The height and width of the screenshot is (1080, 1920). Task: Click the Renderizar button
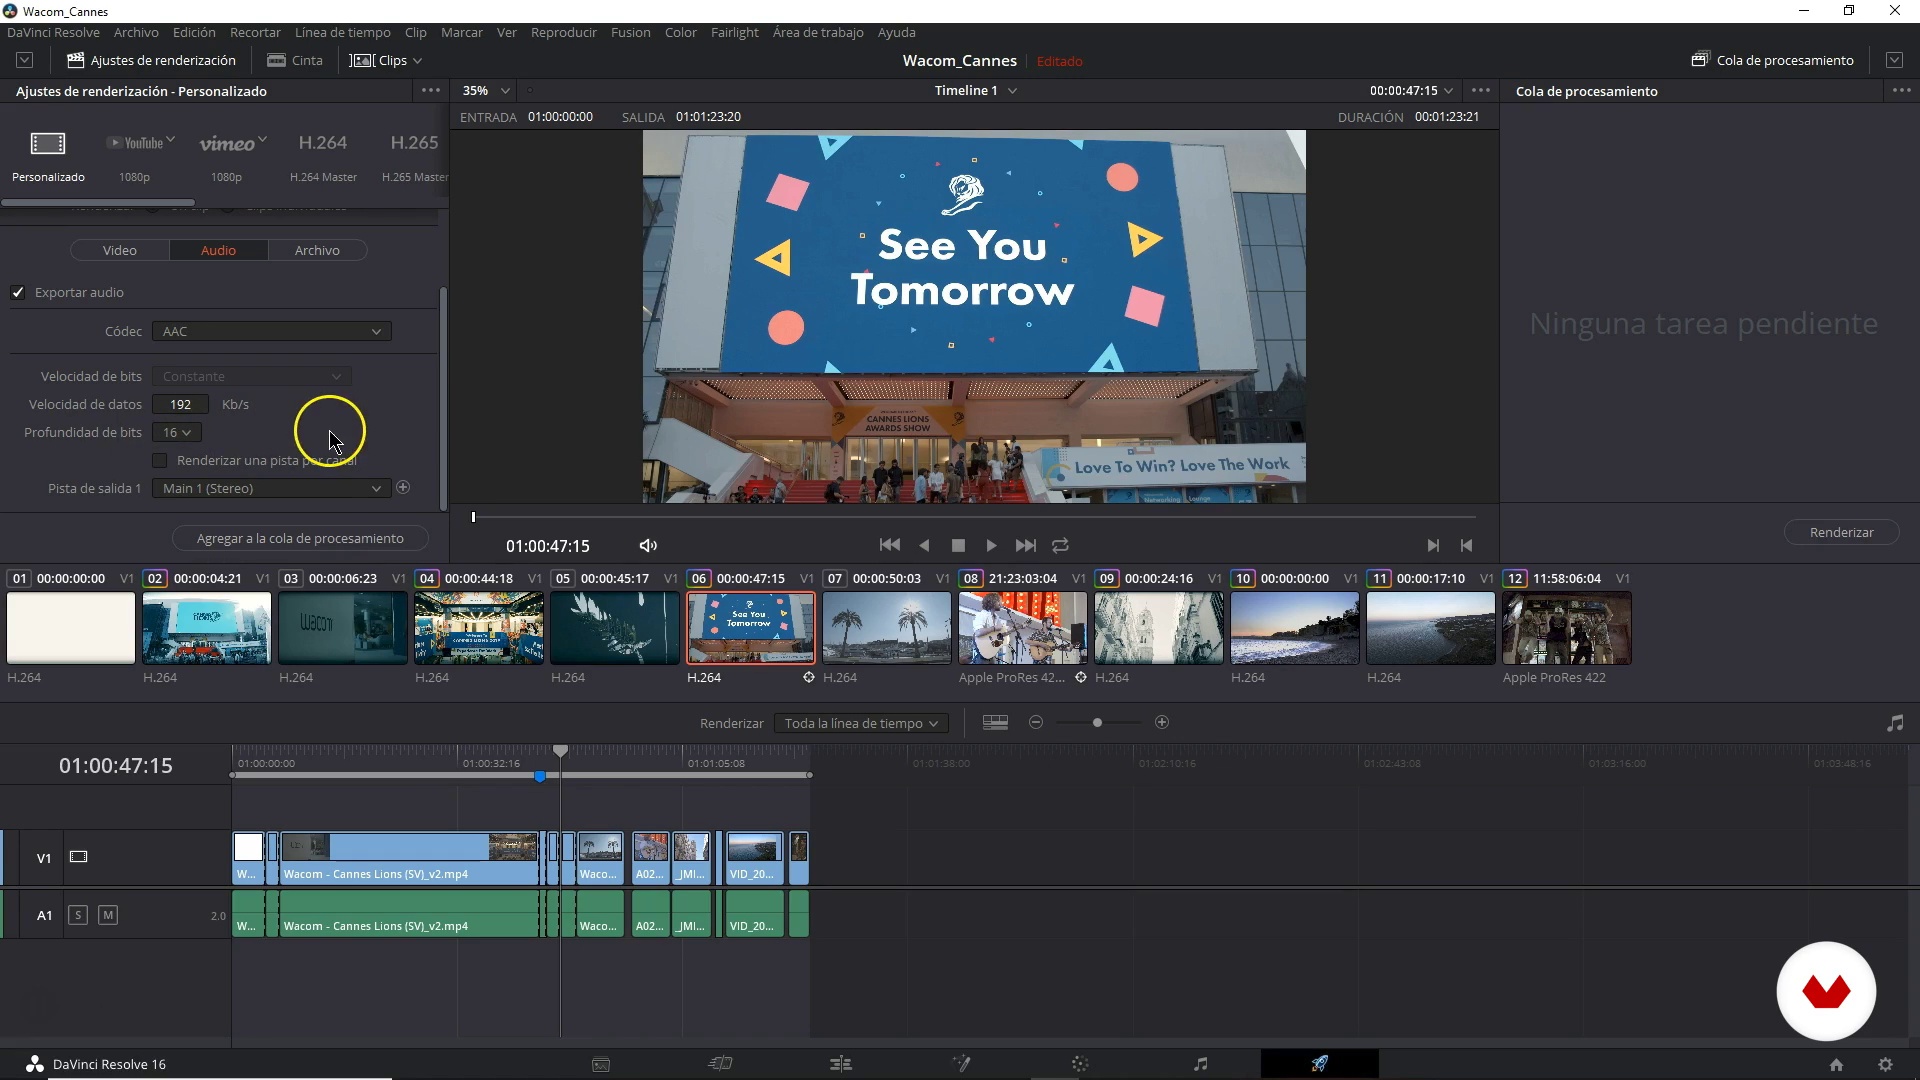[1841, 533]
